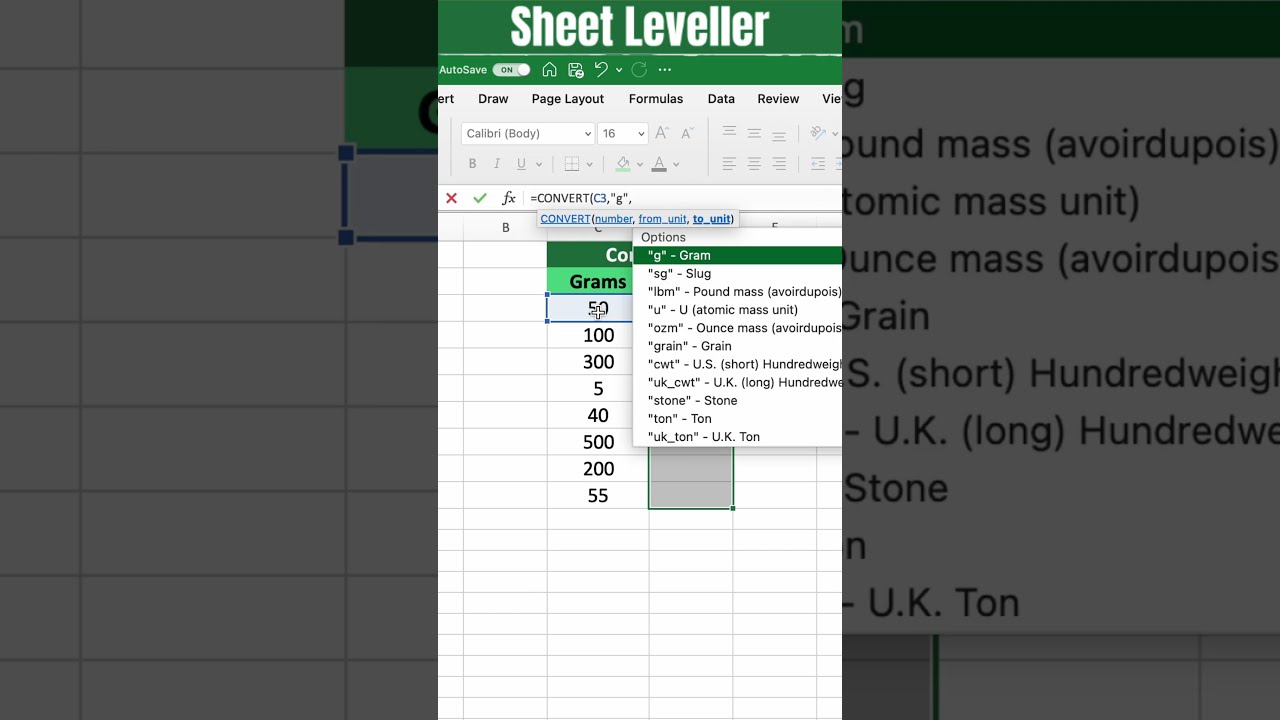
Task: Select the "g" - Gram option
Action: pos(738,255)
